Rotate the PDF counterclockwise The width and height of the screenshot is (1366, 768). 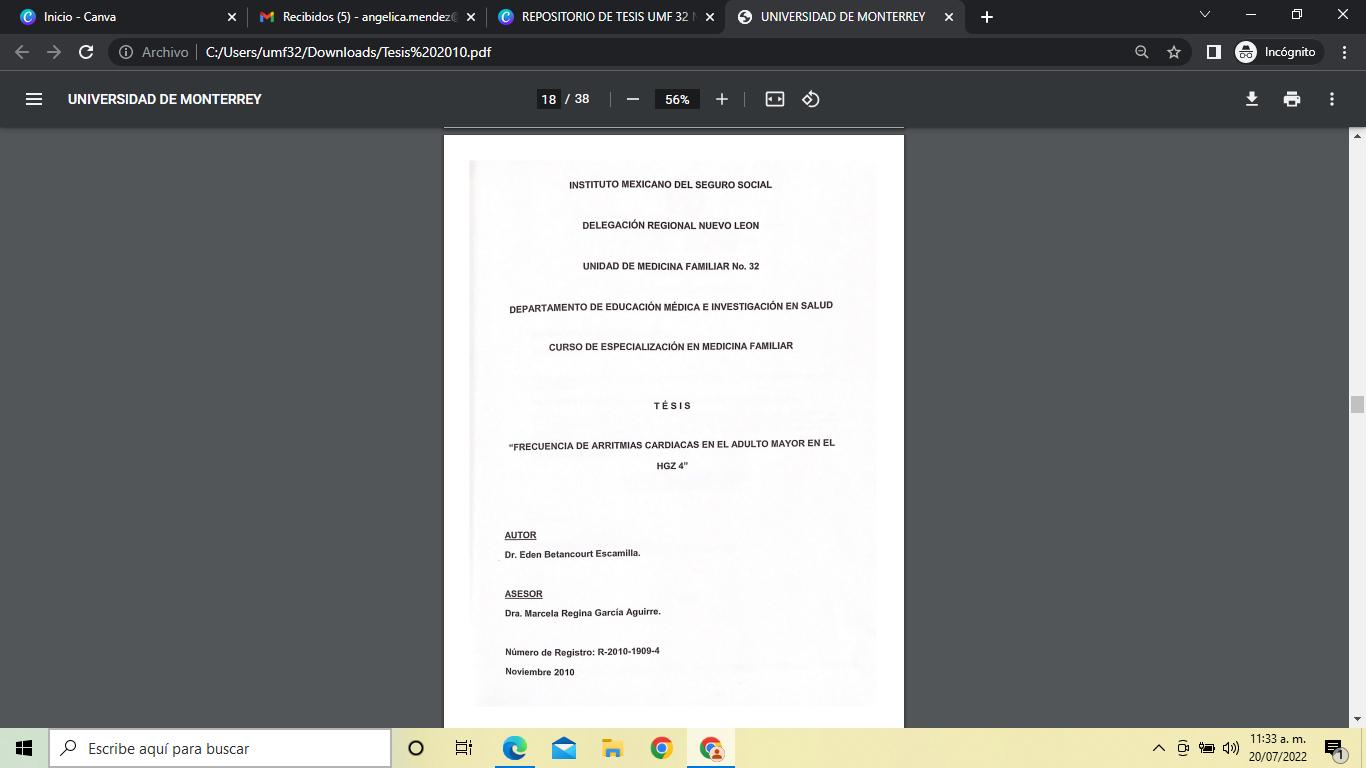pos(811,99)
